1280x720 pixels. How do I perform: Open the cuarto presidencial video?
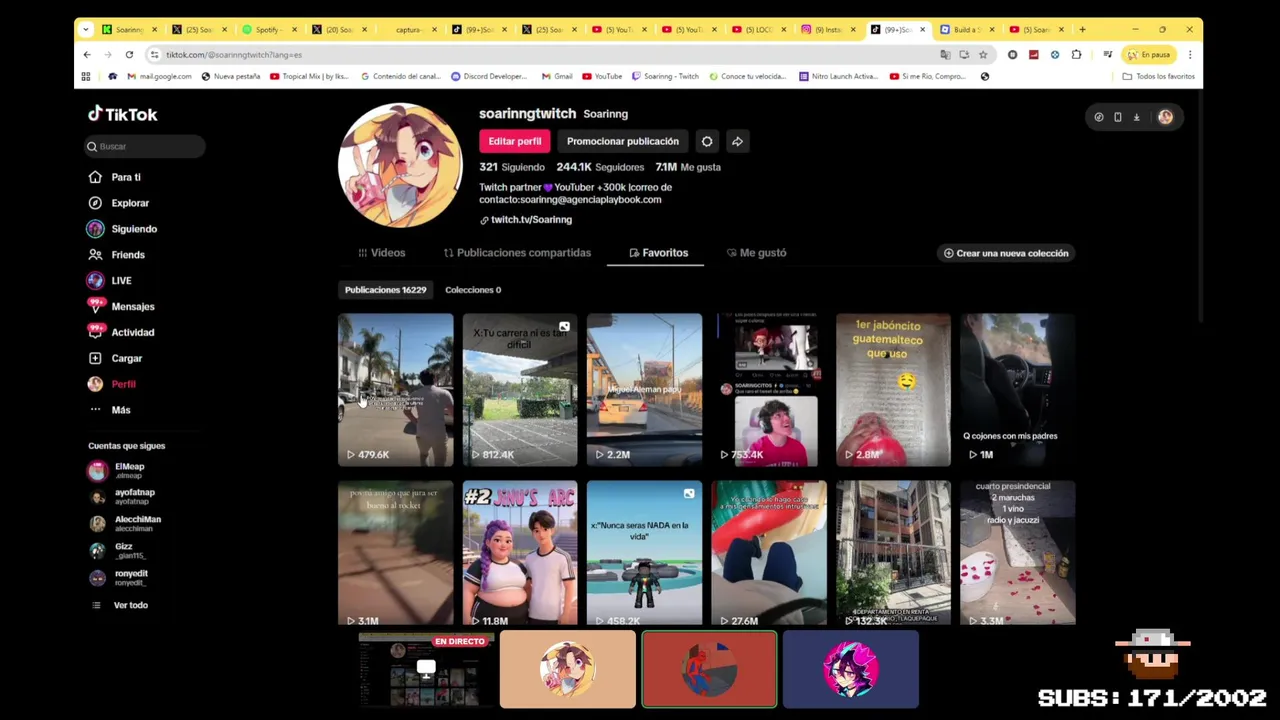click(x=1018, y=553)
